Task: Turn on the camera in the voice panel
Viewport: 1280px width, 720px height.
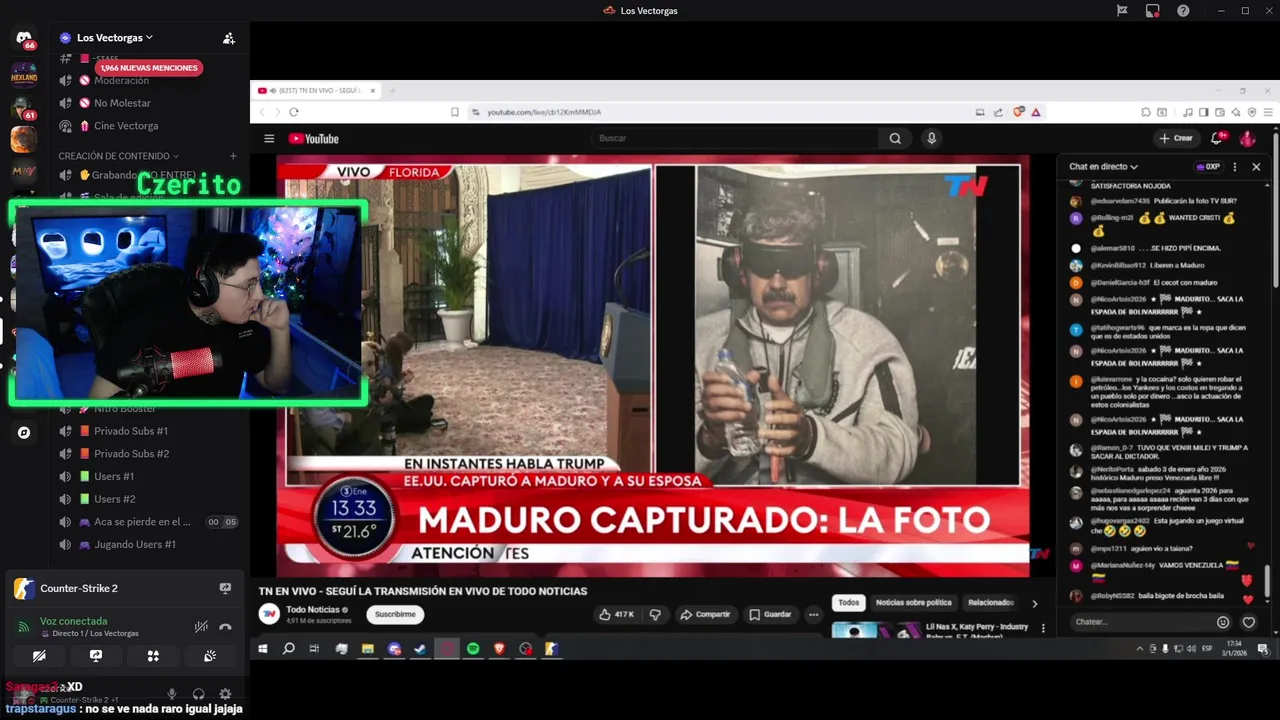Action: coord(39,656)
